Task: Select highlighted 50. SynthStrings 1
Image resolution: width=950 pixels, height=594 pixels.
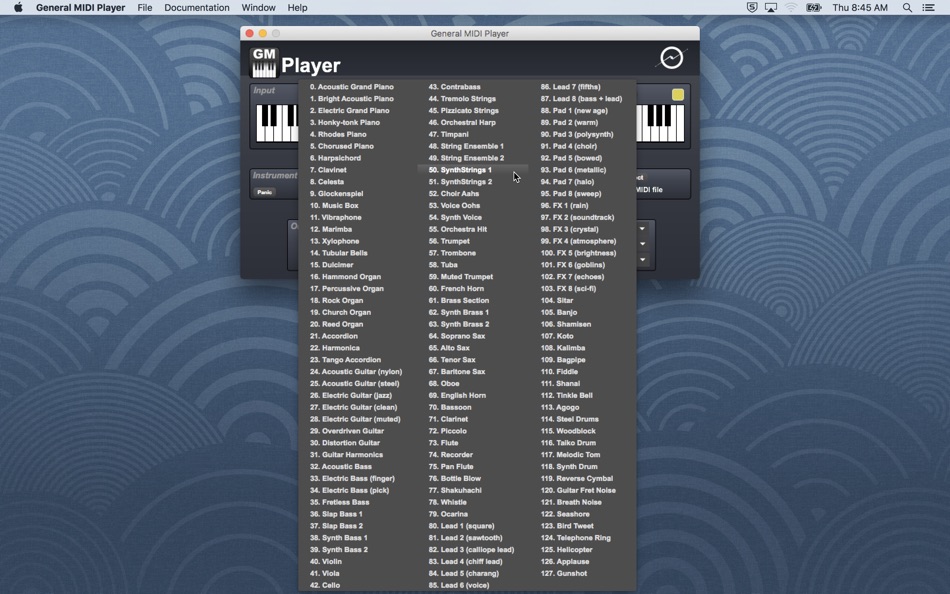Action: 473,170
